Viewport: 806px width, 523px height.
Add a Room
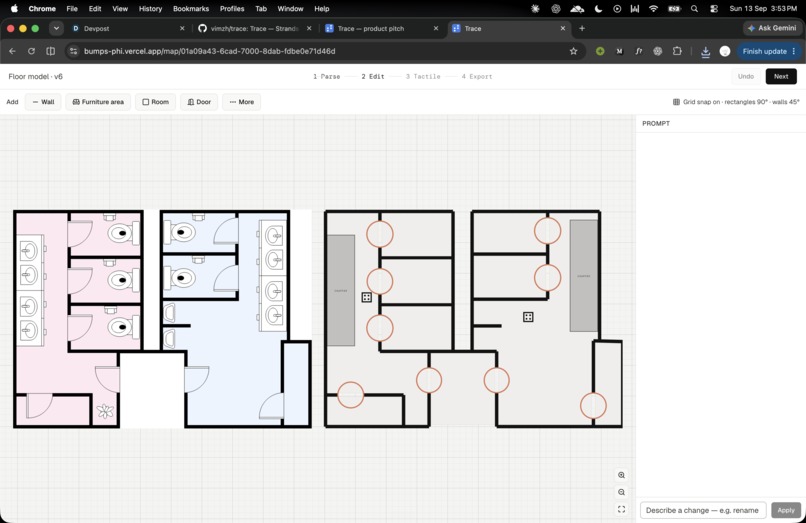(155, 102)
